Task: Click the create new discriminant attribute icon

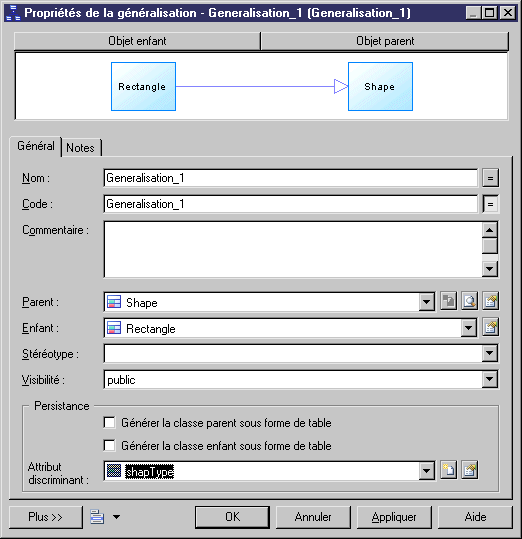Action: (448, 470)
